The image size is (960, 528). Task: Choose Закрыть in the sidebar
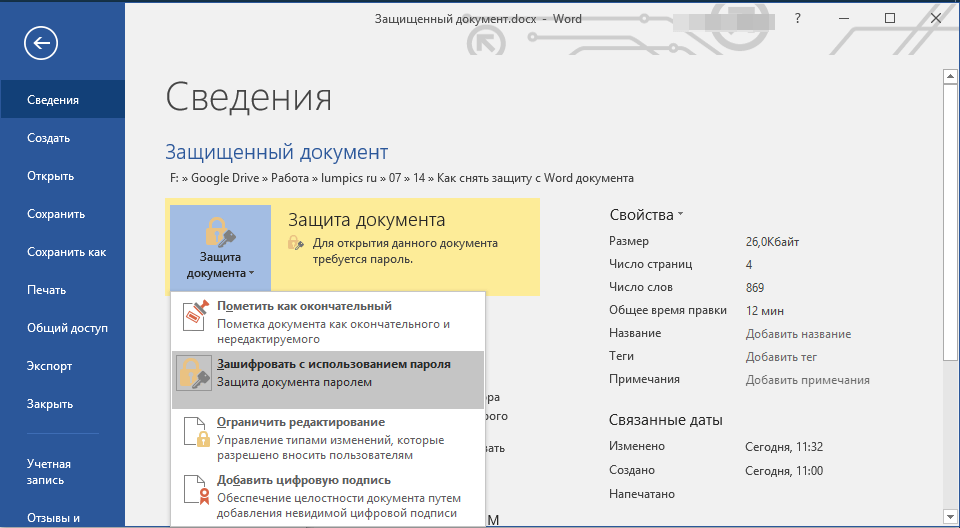click(x=62, y=404)
